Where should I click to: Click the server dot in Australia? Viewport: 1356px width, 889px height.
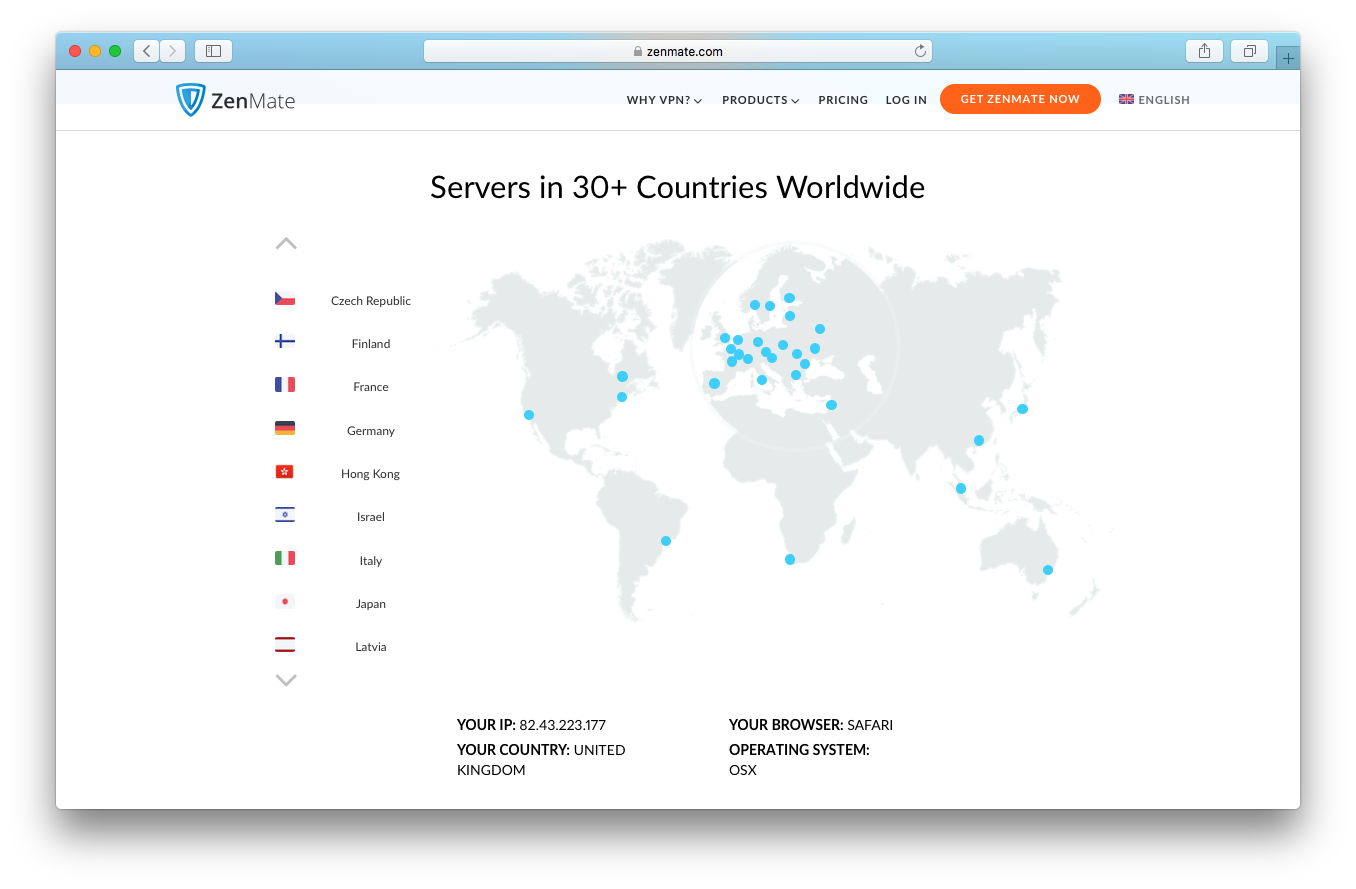[1048, 570]
